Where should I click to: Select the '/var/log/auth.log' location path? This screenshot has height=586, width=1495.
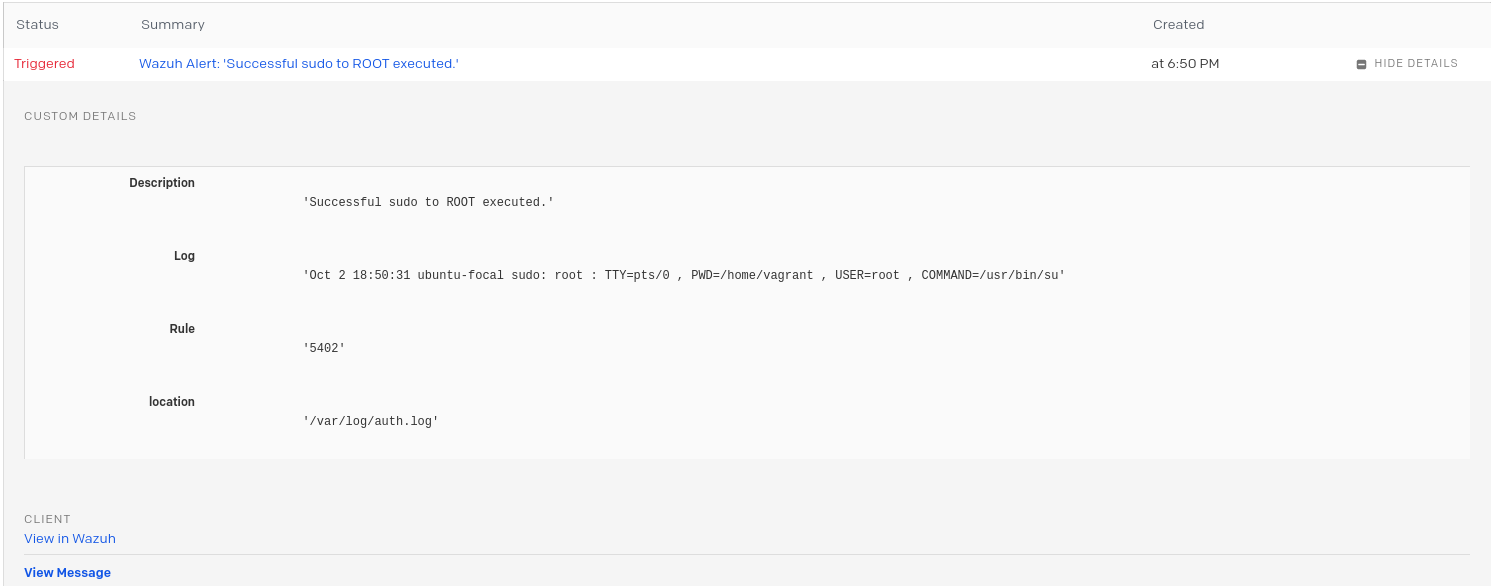[x=372, y=420]
